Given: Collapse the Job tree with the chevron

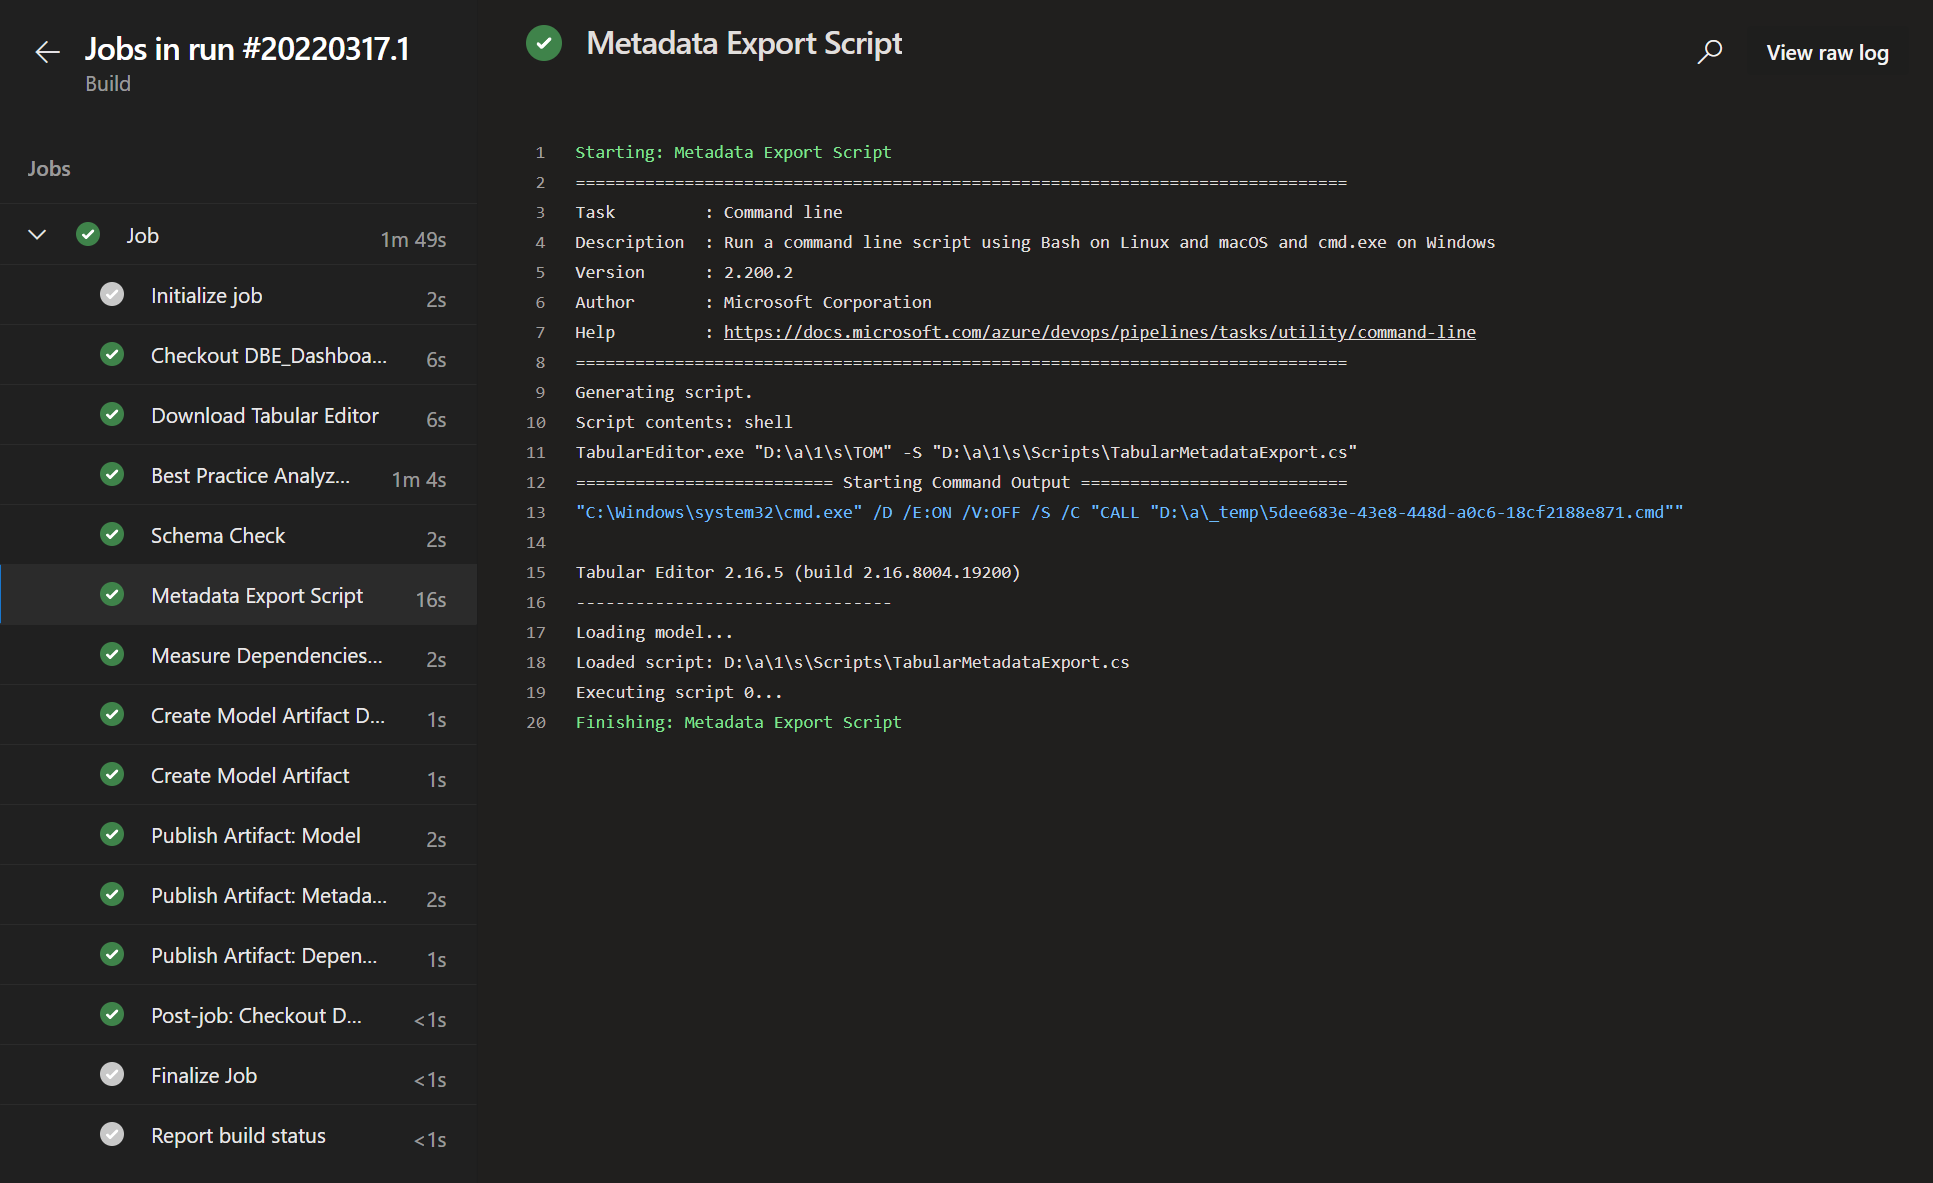Looking at the screenshot, I should [x=37, y=235].
